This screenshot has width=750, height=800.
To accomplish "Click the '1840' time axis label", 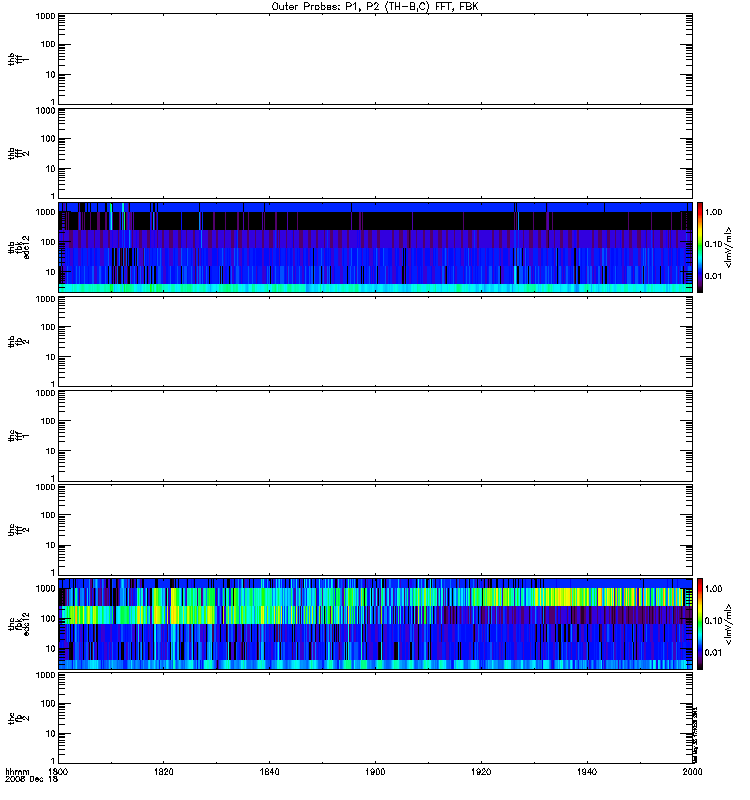I will click(x=269, y=771).
